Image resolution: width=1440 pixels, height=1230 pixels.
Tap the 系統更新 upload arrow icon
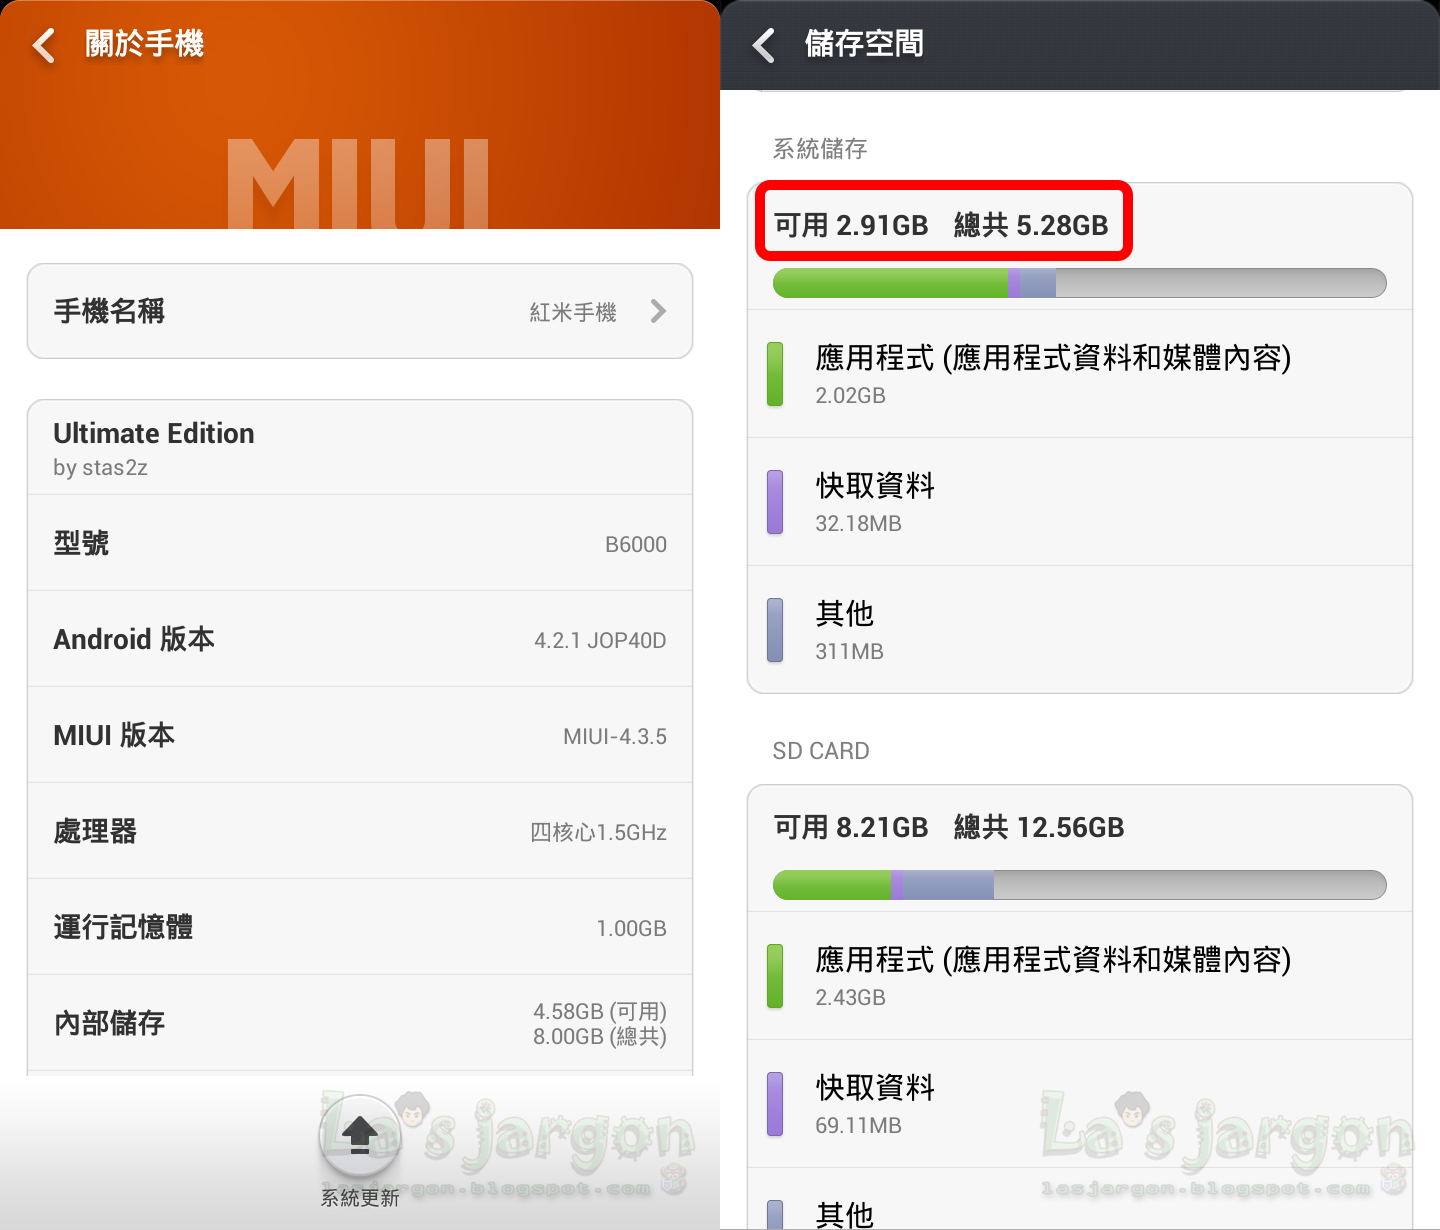tap(360, 1134)
